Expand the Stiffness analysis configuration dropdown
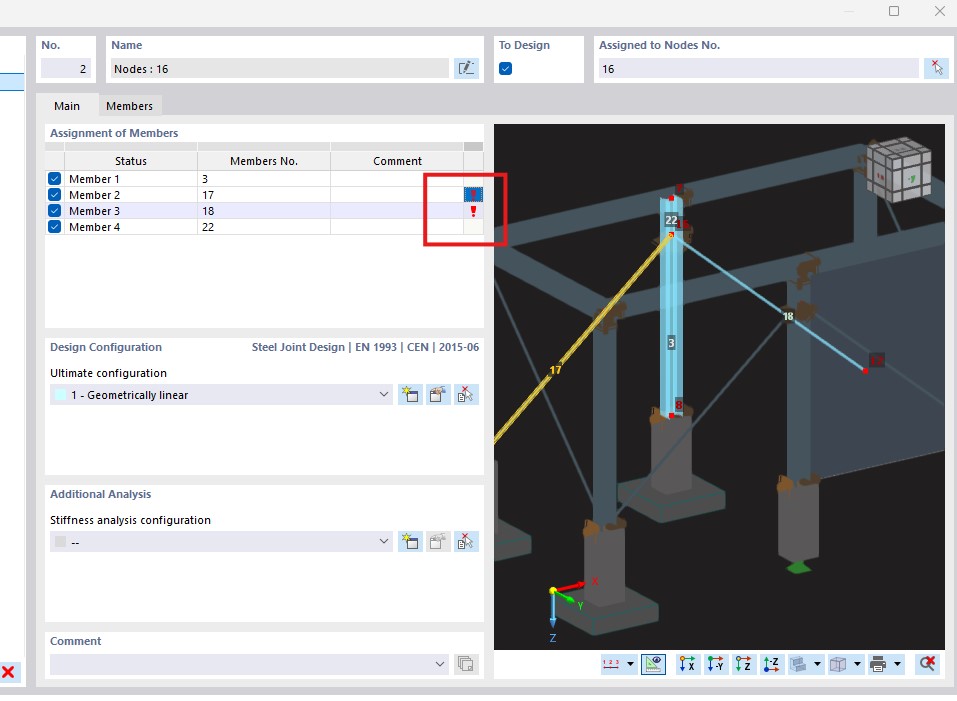 385,542
